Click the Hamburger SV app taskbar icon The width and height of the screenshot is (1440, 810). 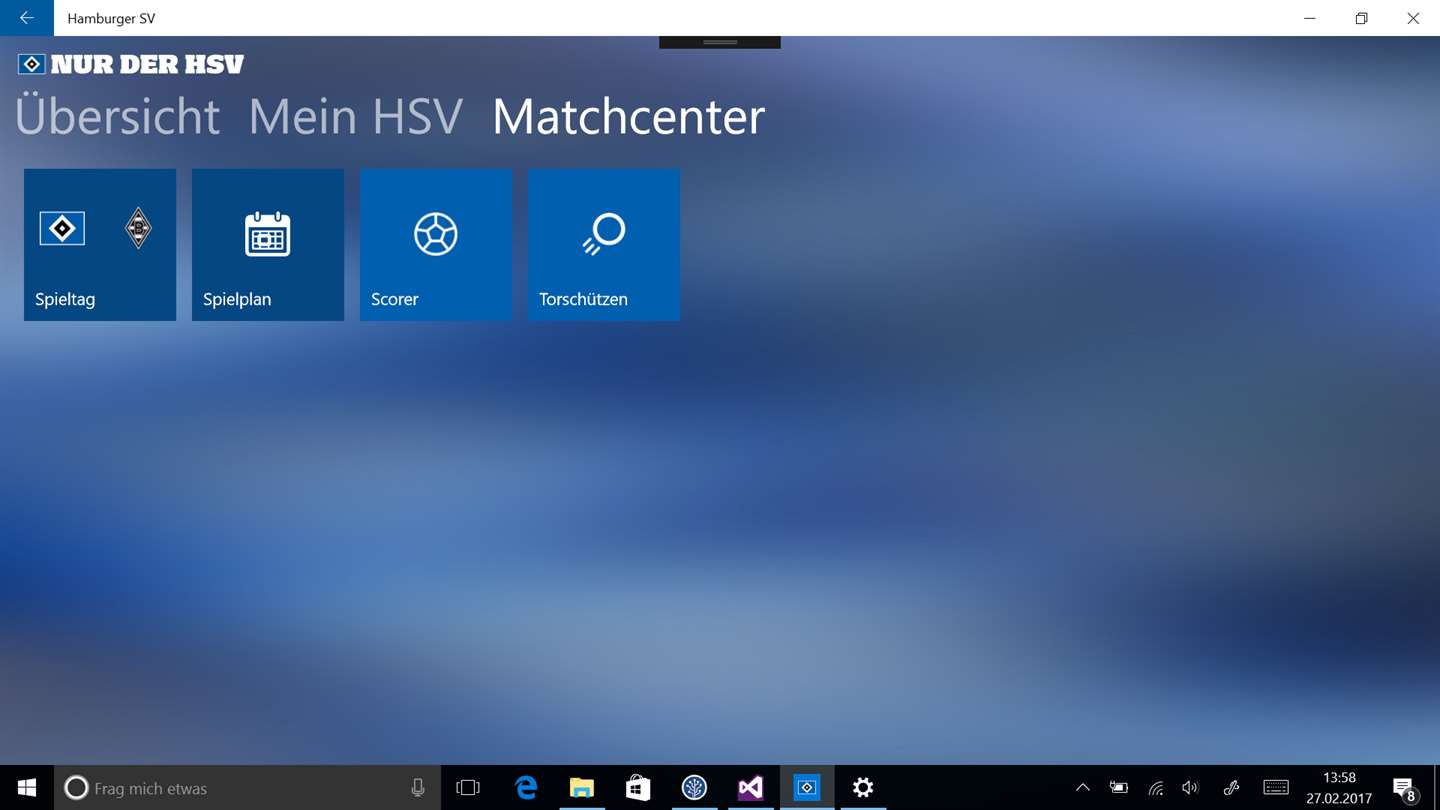(806, 788)
